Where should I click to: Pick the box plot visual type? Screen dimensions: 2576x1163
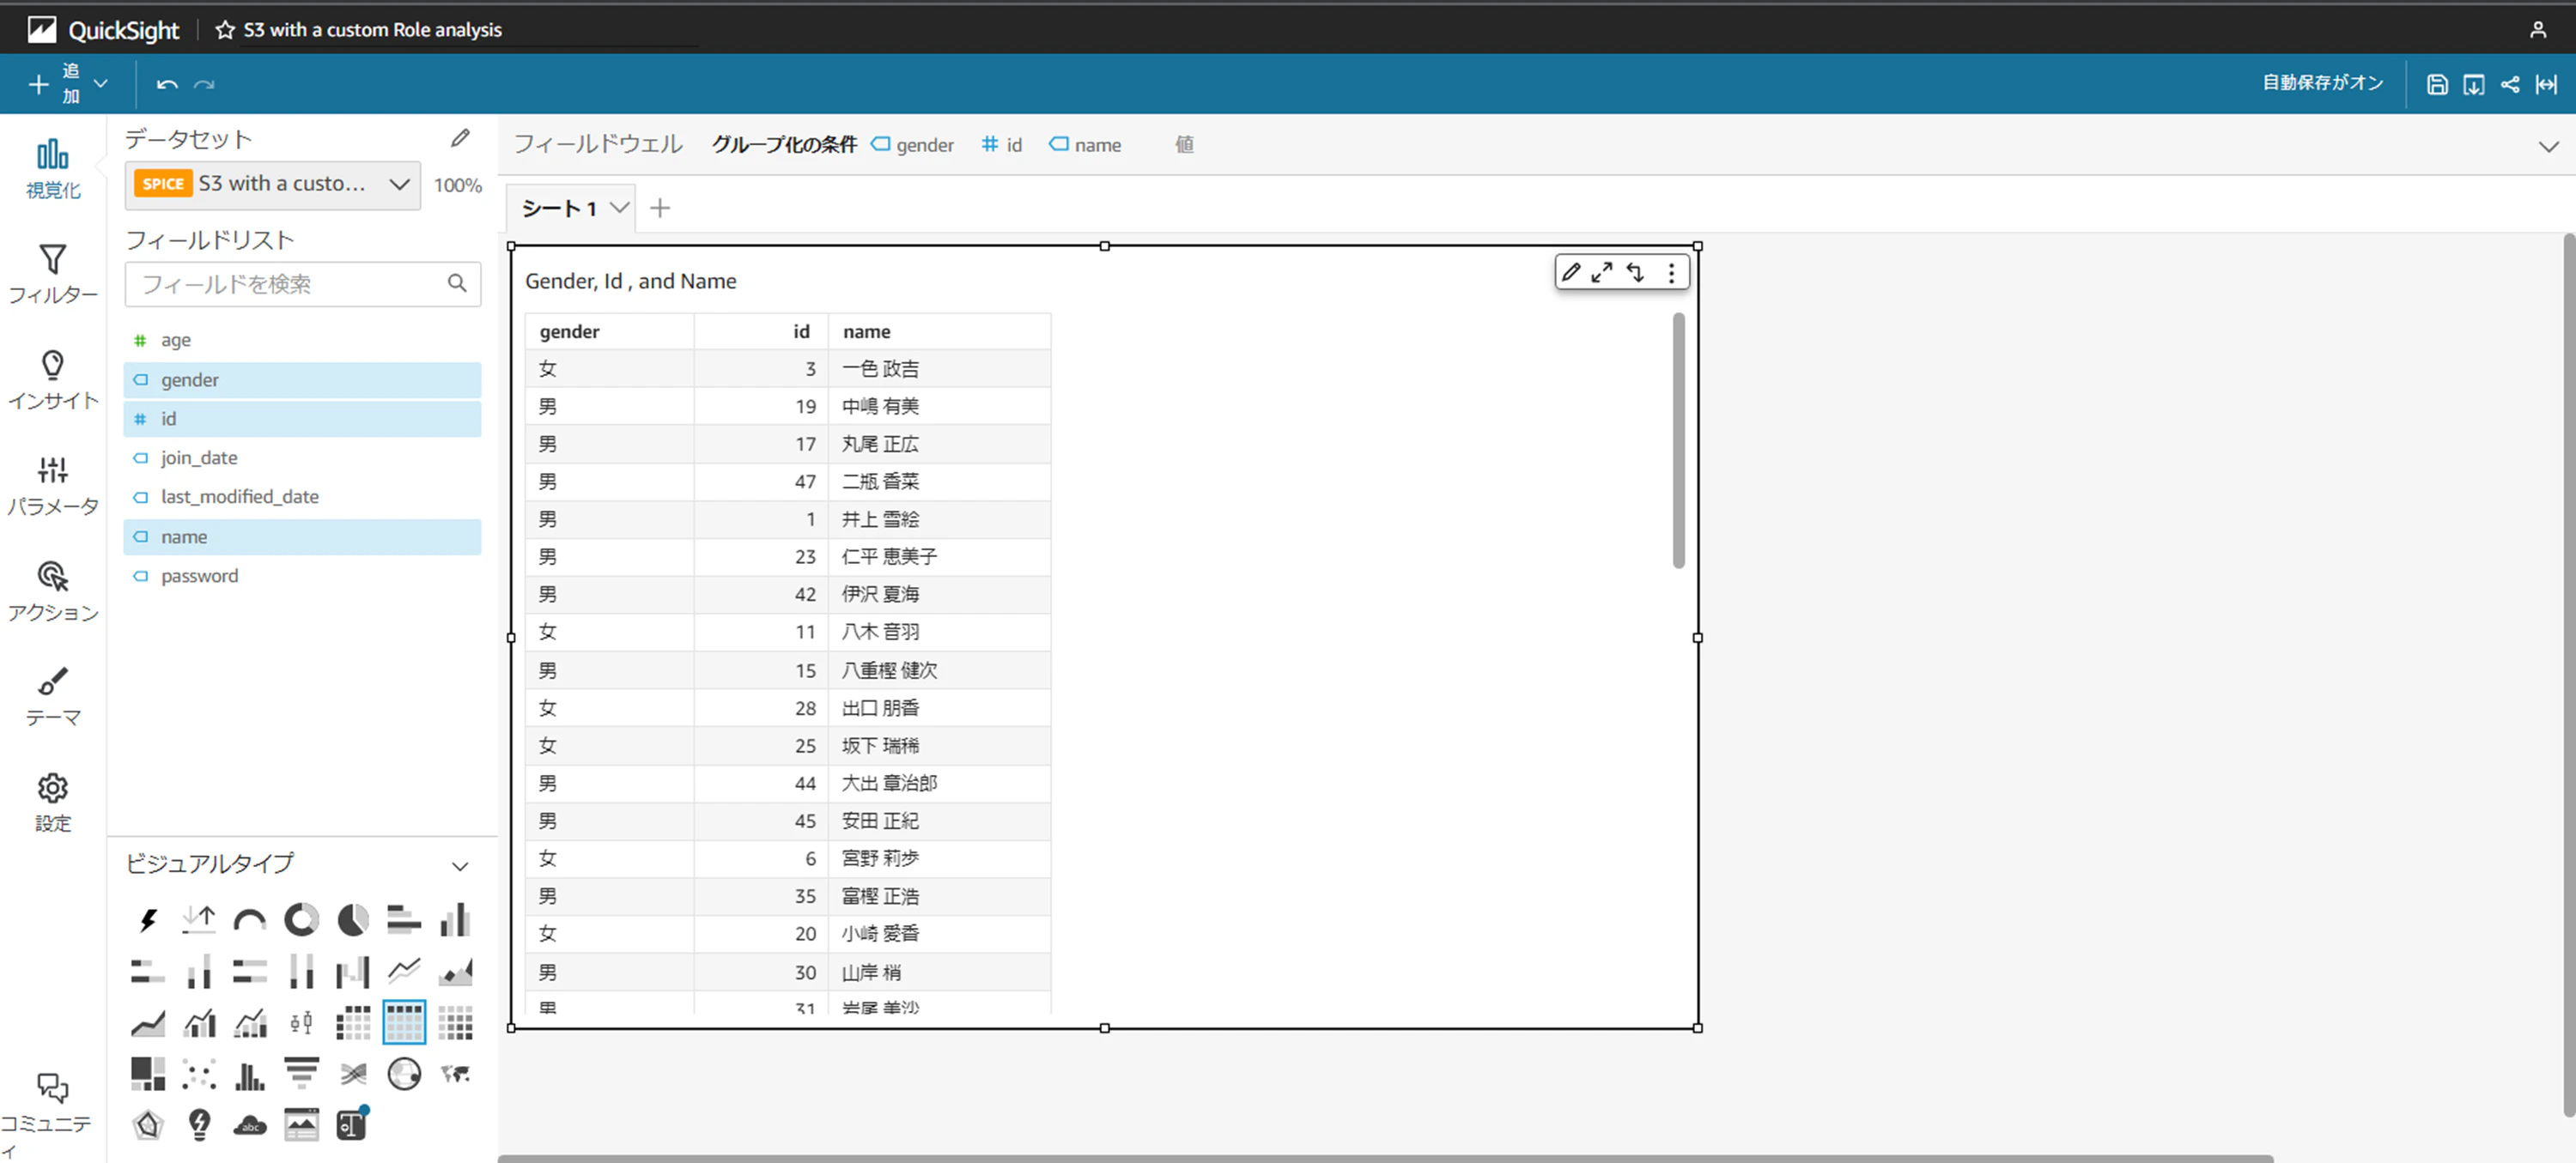tap(301, 1022)
